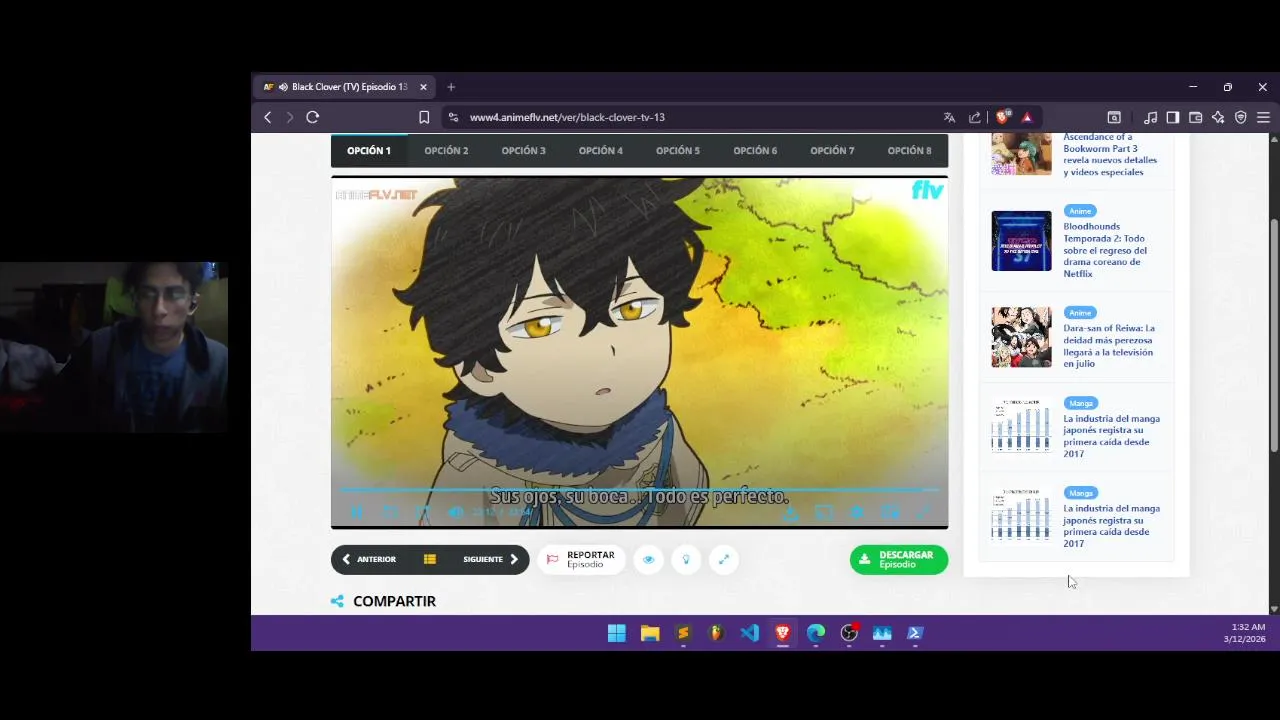Image resolution: width=1280 pixels, height=720 pixels.
Task: Open PowerShell from the taskbar
Action: point(915,633)
